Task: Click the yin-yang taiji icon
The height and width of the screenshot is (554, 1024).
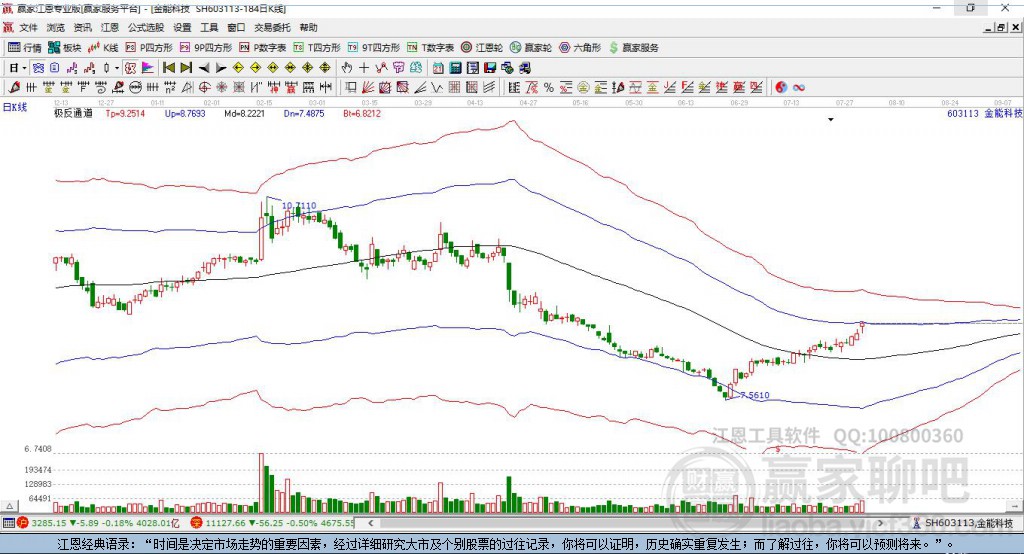Action: click(x=781, y=88)
